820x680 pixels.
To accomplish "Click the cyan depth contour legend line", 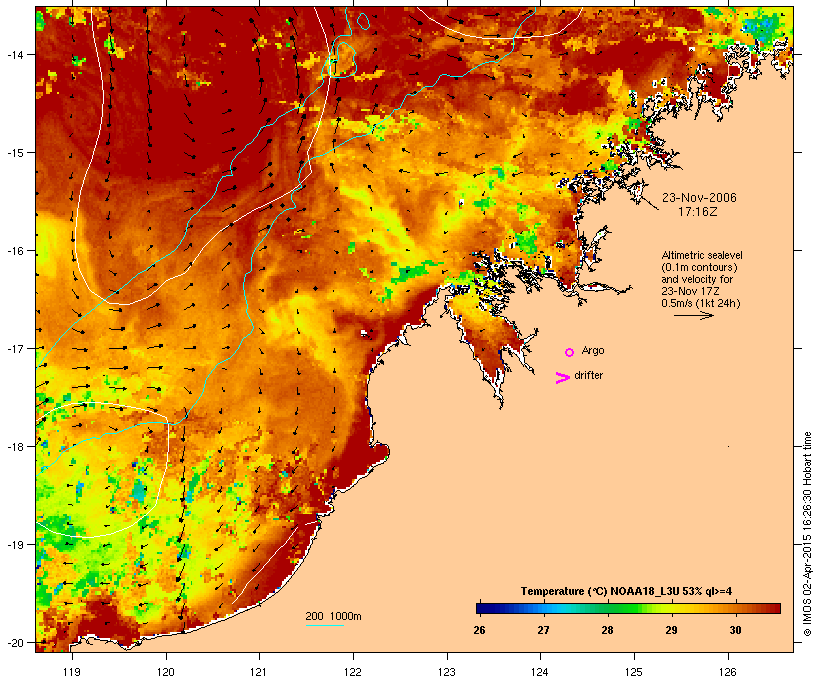I will [x=325, y=625].
